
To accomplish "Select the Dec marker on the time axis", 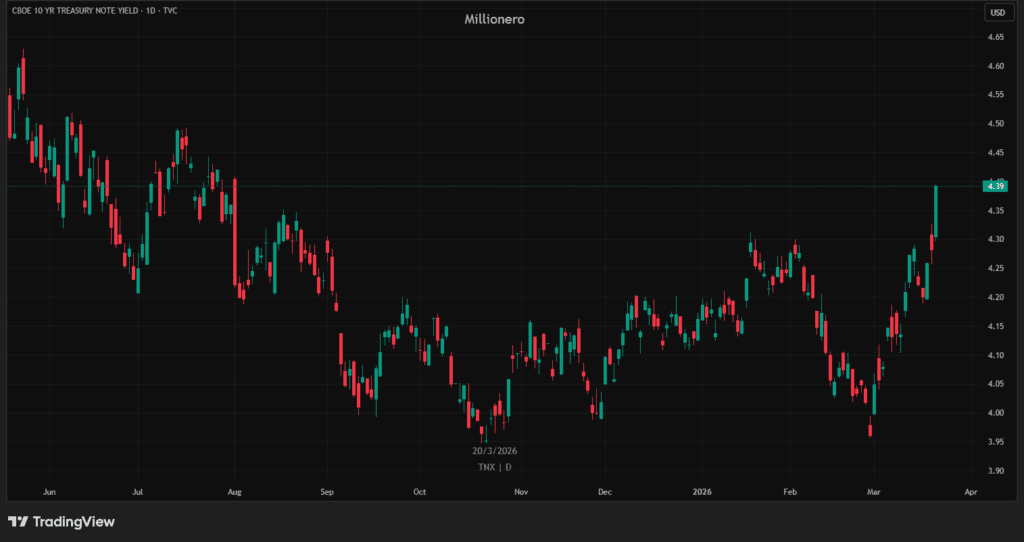I will pos(604,492).
